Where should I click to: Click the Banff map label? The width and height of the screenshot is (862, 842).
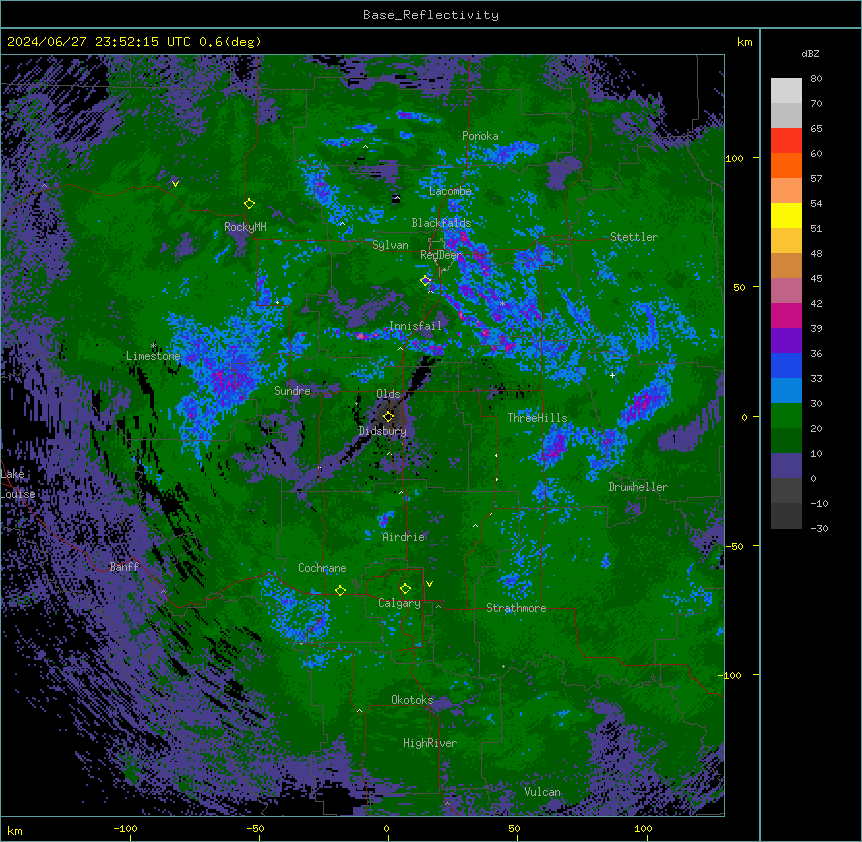click(124, 567)
